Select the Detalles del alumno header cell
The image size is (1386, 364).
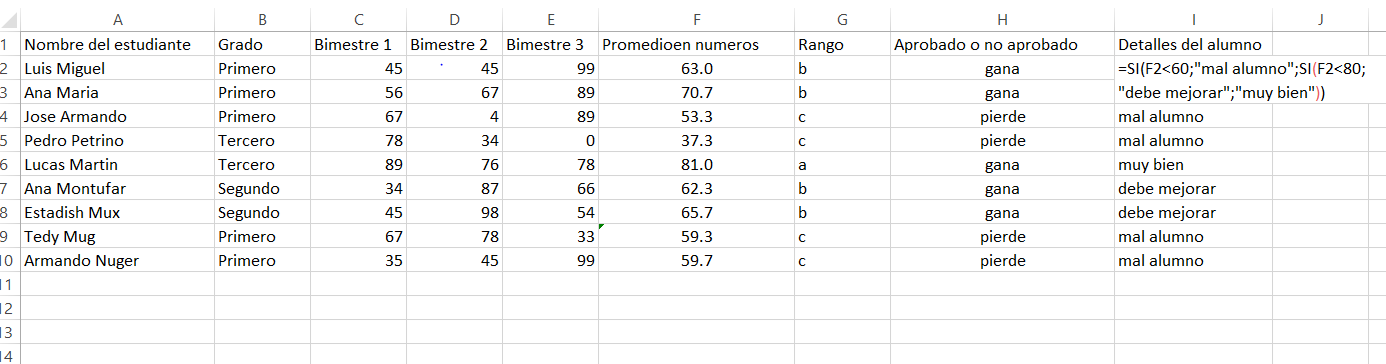click(1193, 45)
